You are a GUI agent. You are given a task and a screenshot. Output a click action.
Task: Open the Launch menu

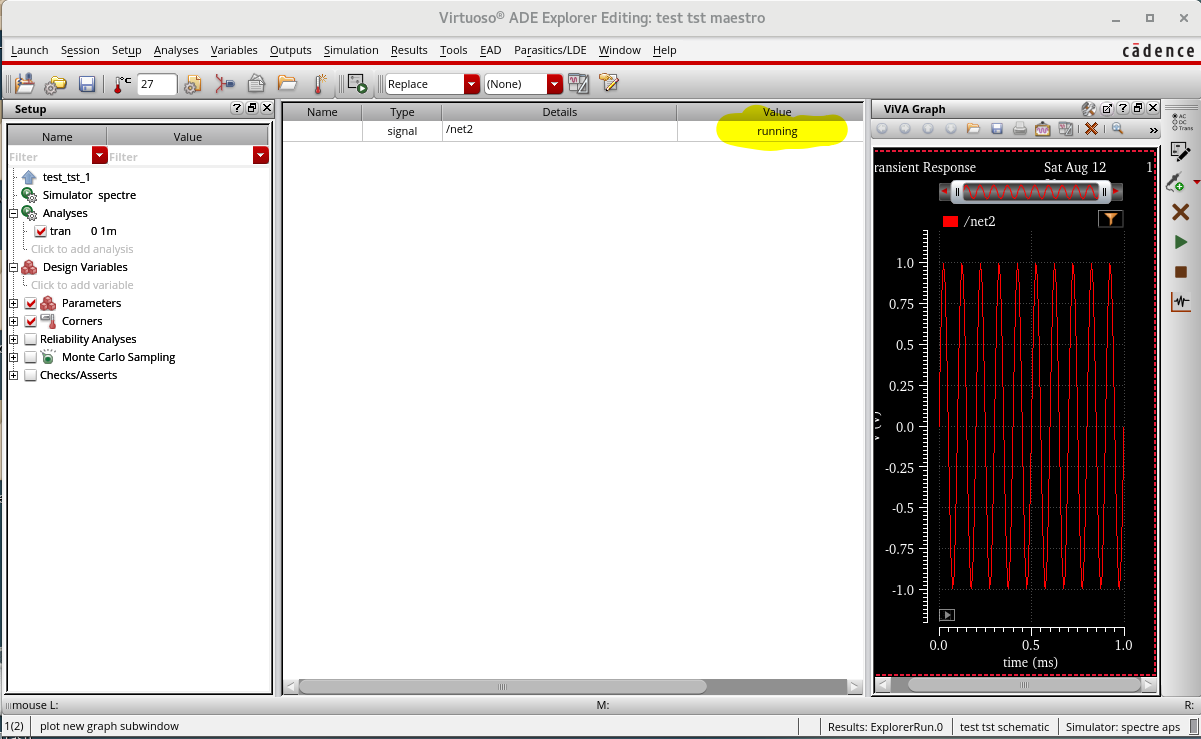tap(29, 50)
